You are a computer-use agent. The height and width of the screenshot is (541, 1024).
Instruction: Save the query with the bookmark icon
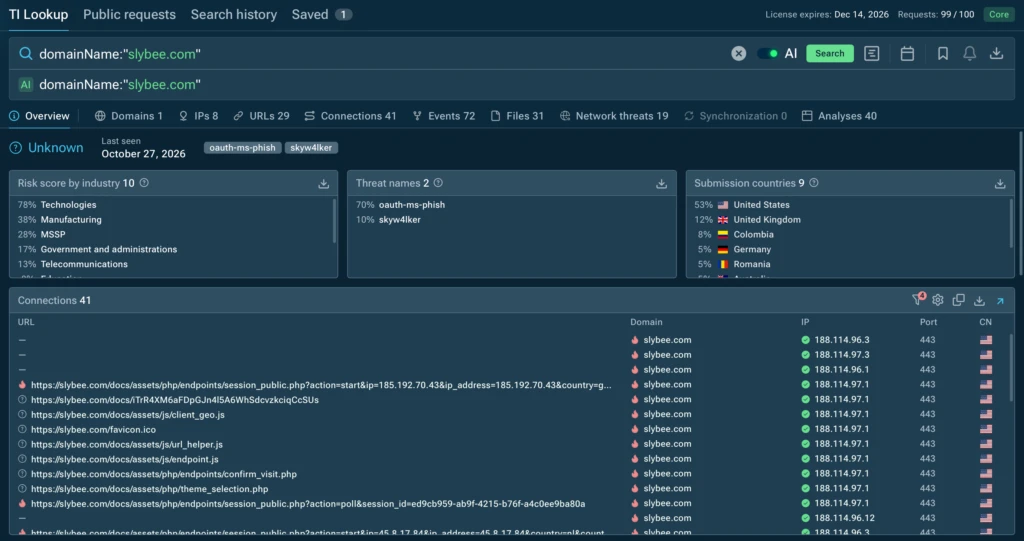point(942,54)
